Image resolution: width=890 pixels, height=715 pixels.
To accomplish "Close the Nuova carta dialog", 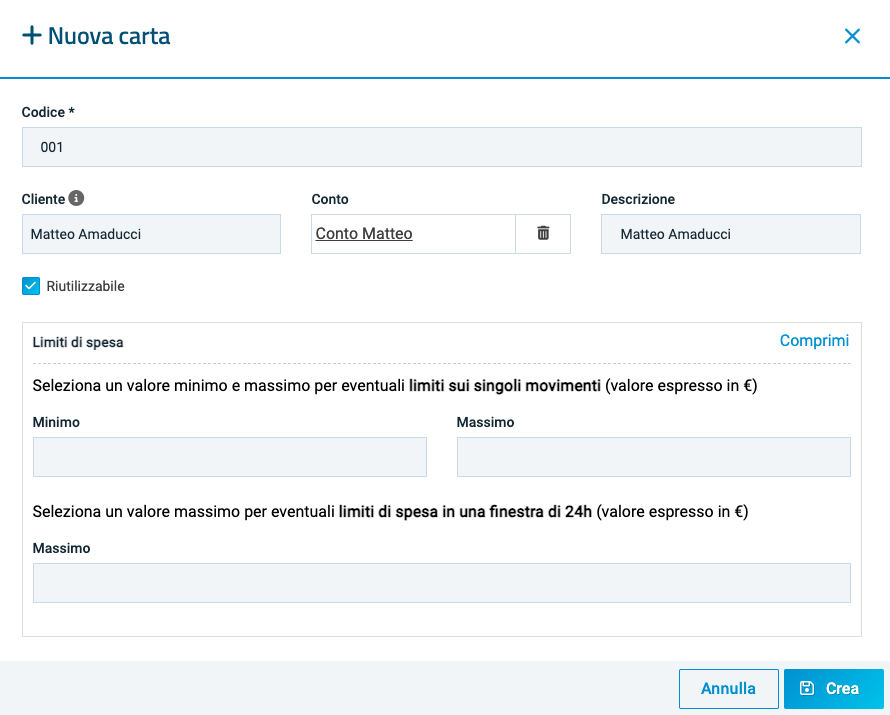I will 852,36.
